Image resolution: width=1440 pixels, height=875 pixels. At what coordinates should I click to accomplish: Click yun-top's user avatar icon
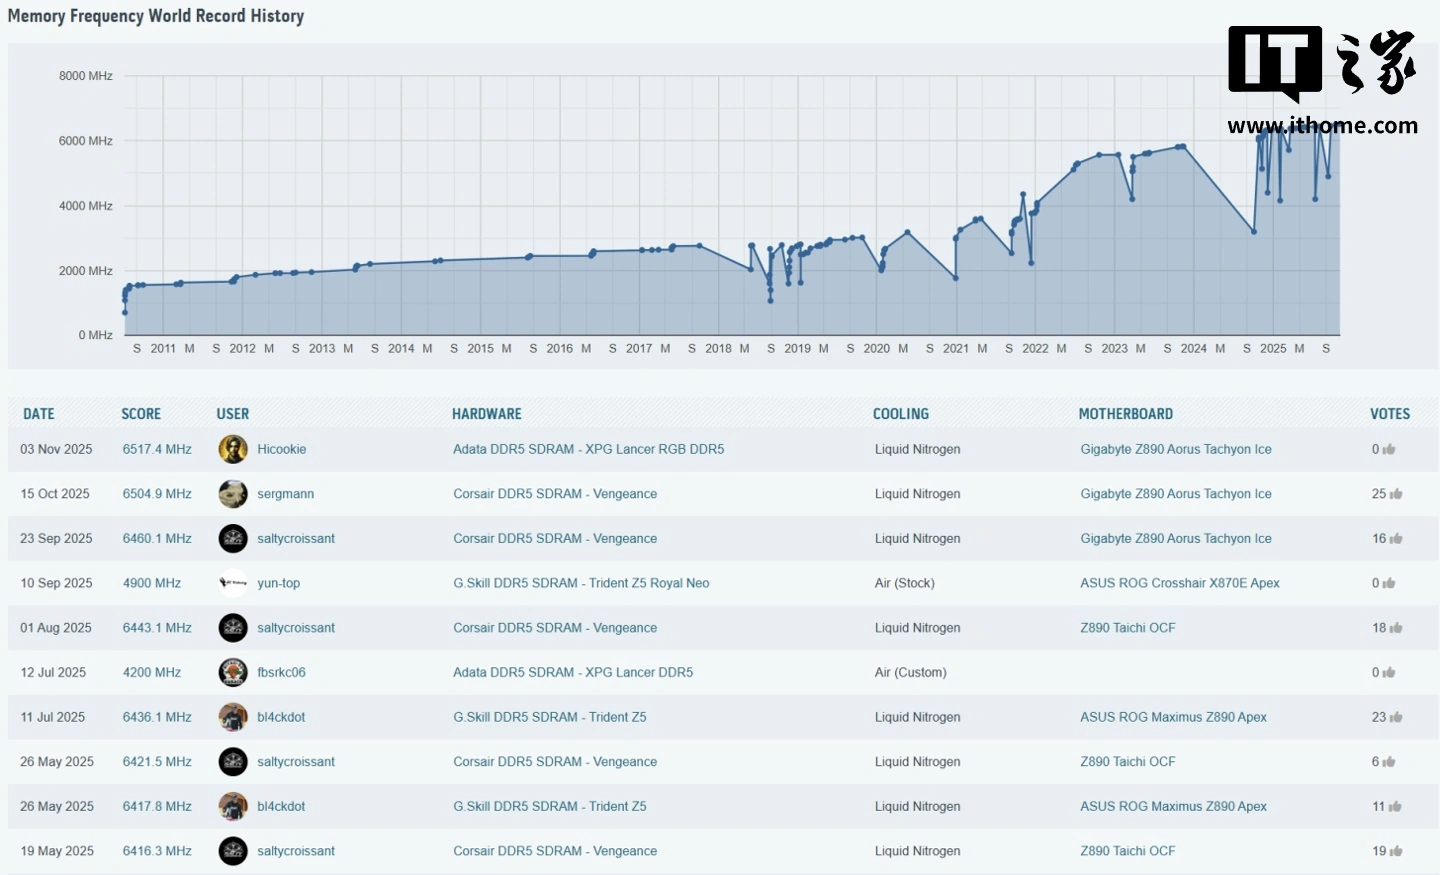tap(233, 583)
